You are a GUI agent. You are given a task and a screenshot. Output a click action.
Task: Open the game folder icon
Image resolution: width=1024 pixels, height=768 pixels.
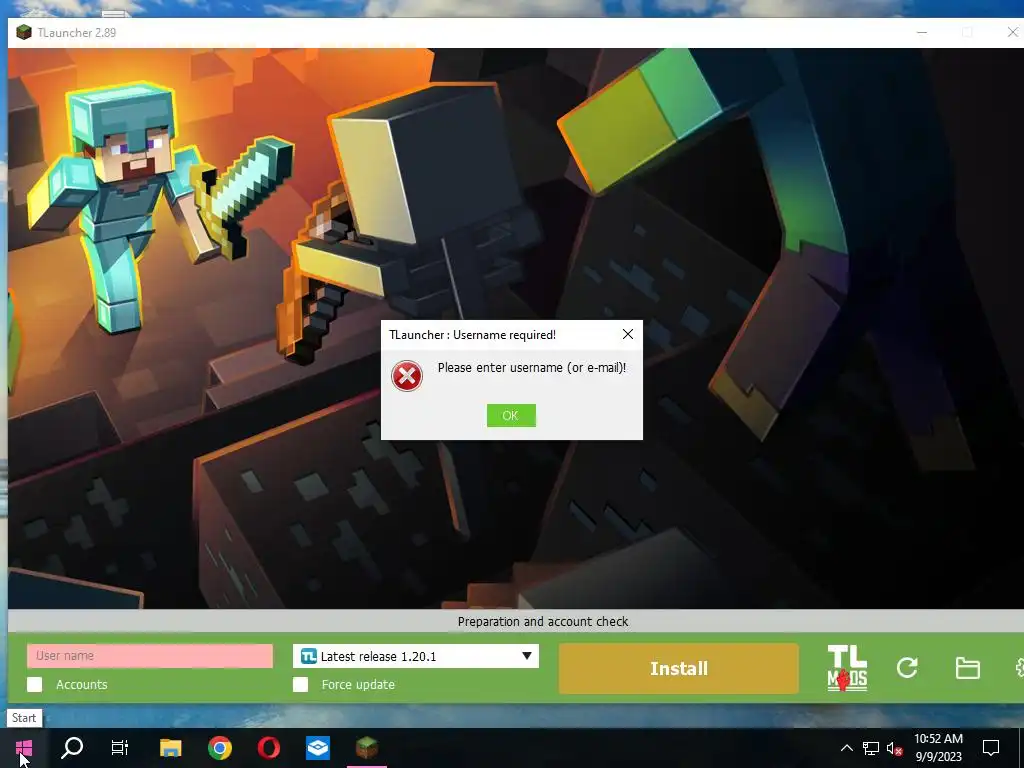pyautogui.click(x=967, y=668)
